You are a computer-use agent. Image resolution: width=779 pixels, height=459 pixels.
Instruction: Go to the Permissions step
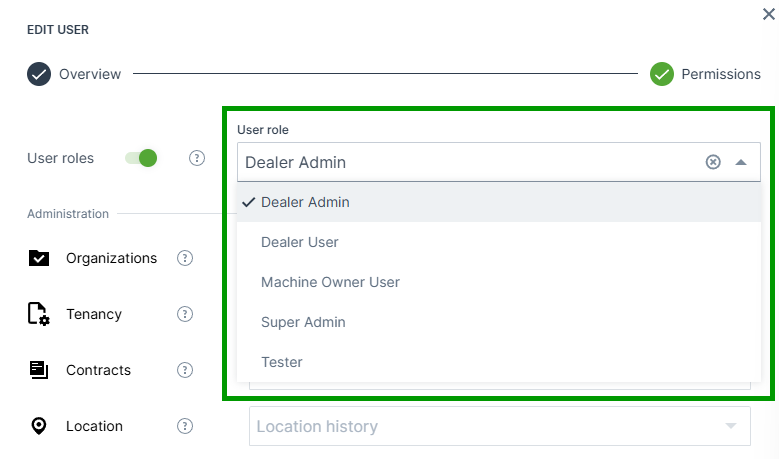click(x=705, y=74)
